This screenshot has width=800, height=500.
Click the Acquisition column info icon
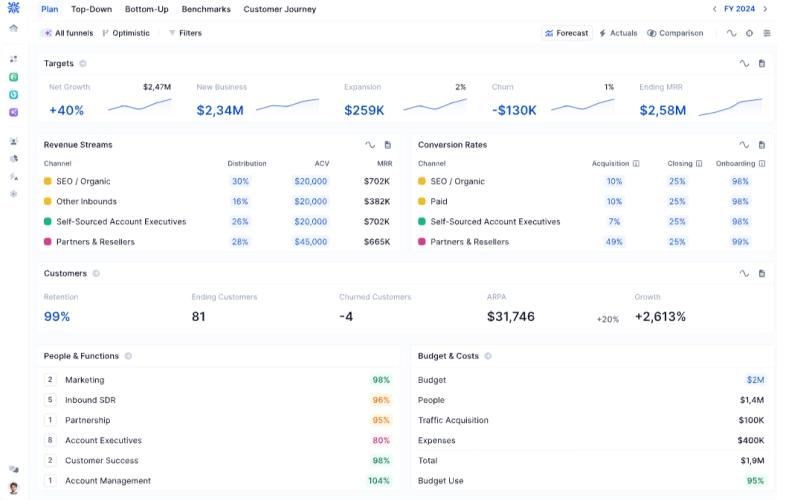636,164
